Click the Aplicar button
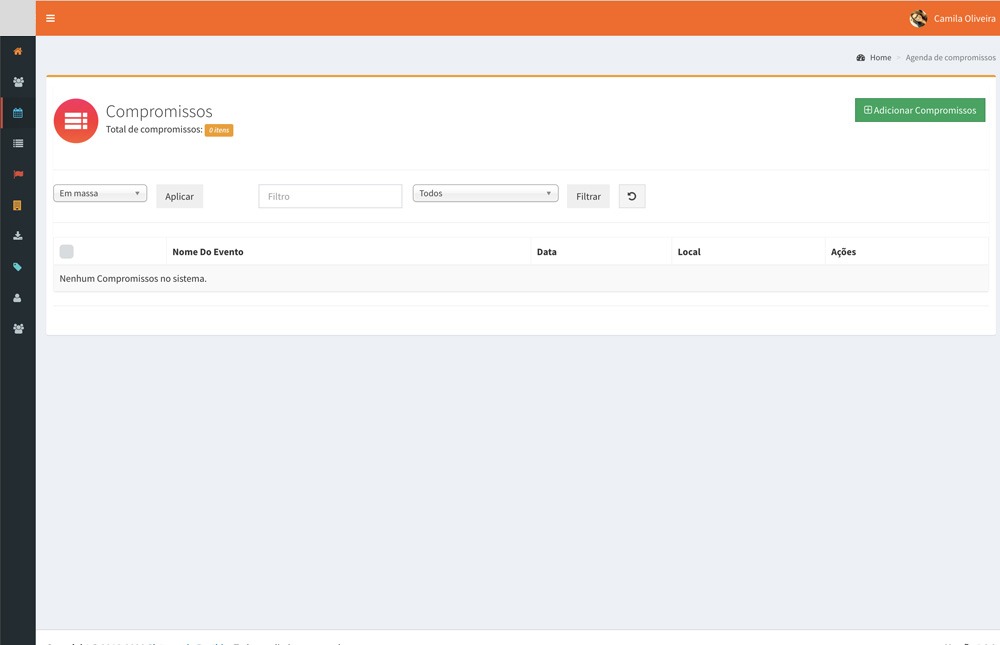1000x645 pixels. tap(179, 196)
